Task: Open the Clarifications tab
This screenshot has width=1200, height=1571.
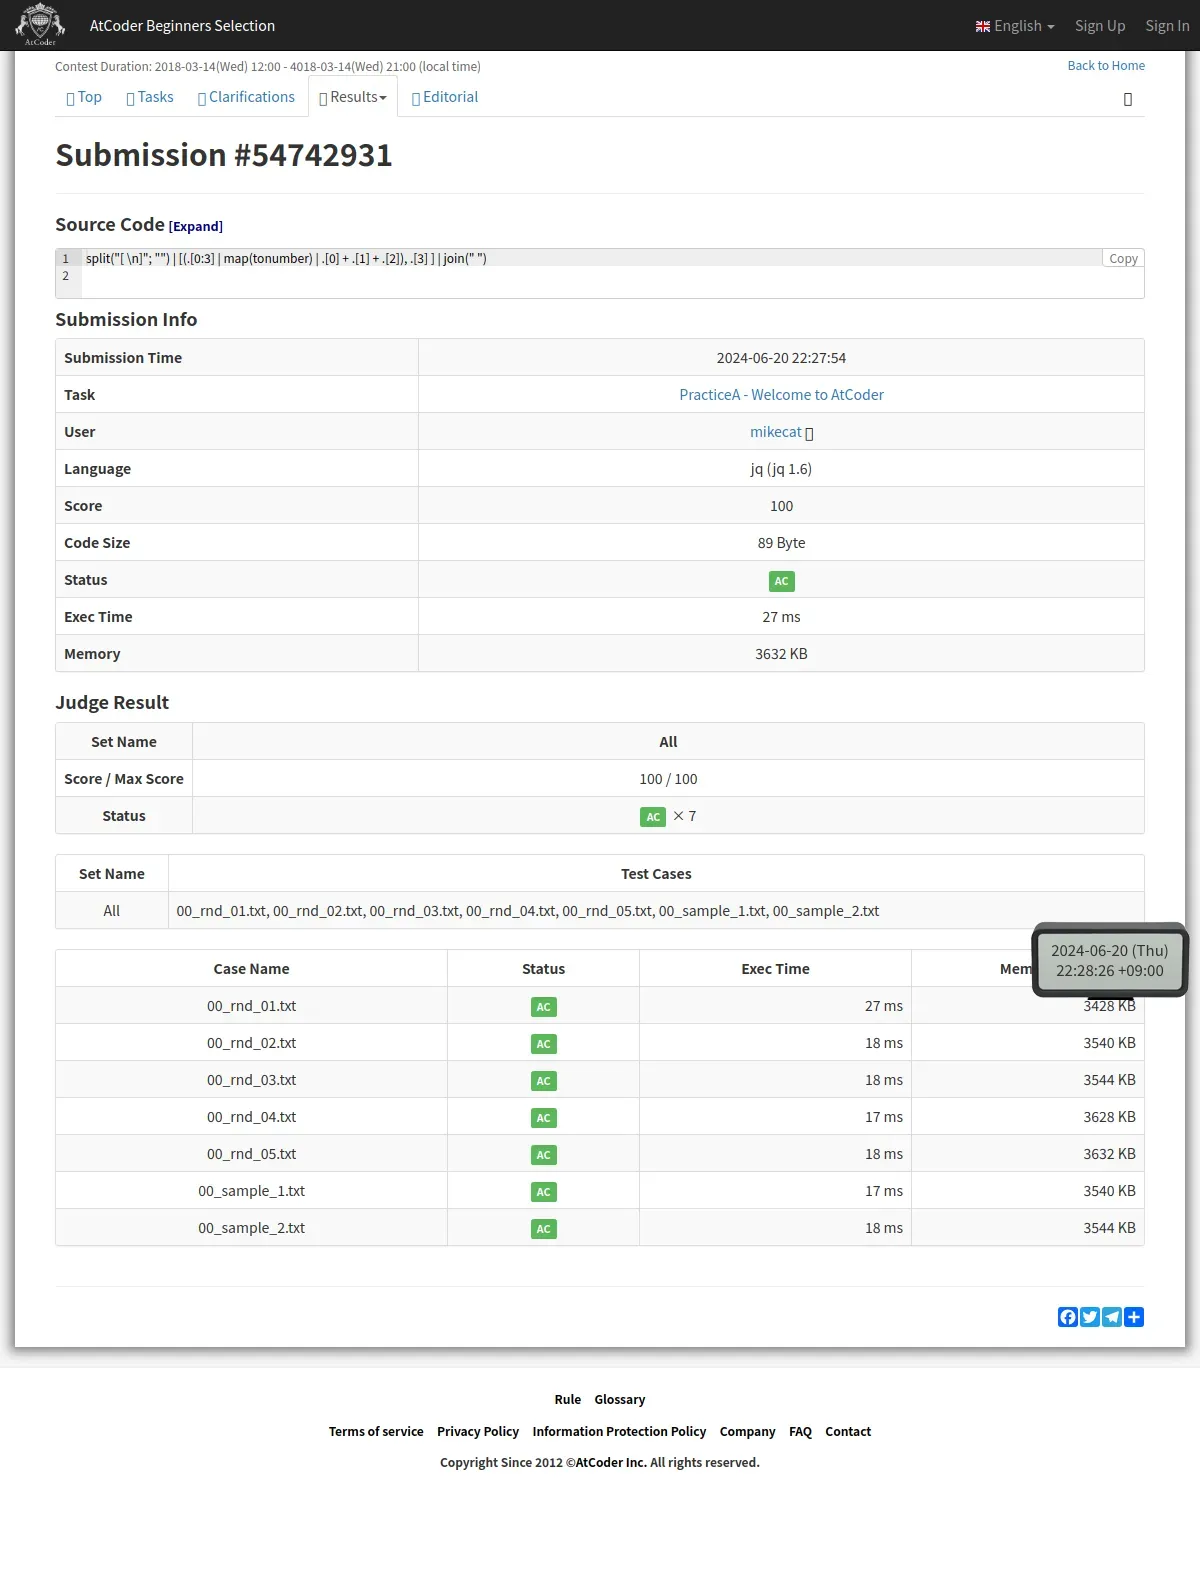Action: [246, 97]
